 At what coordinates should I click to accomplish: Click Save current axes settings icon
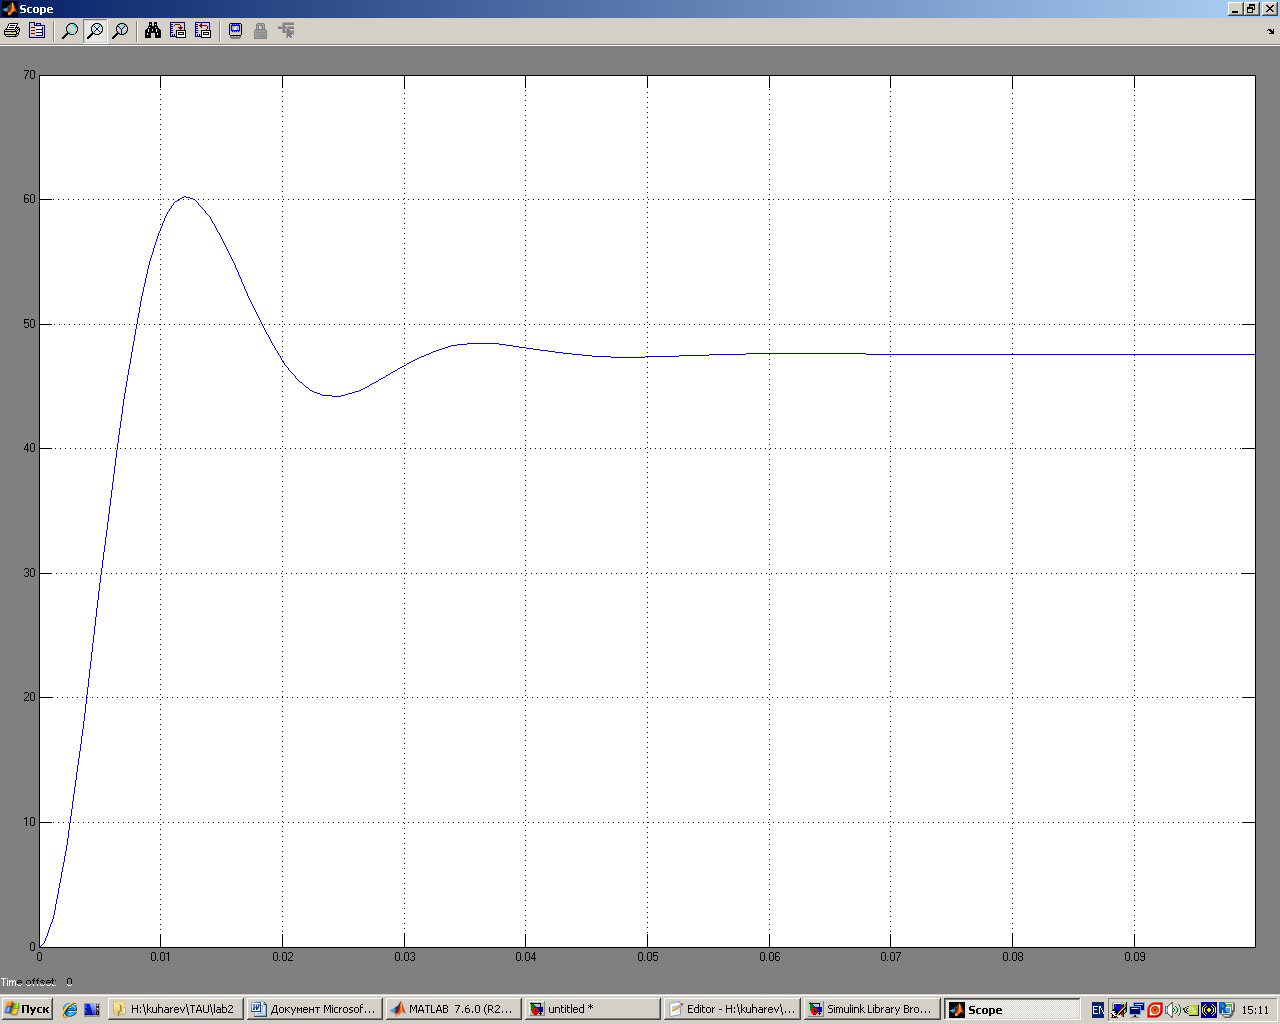tap(178, 31)
